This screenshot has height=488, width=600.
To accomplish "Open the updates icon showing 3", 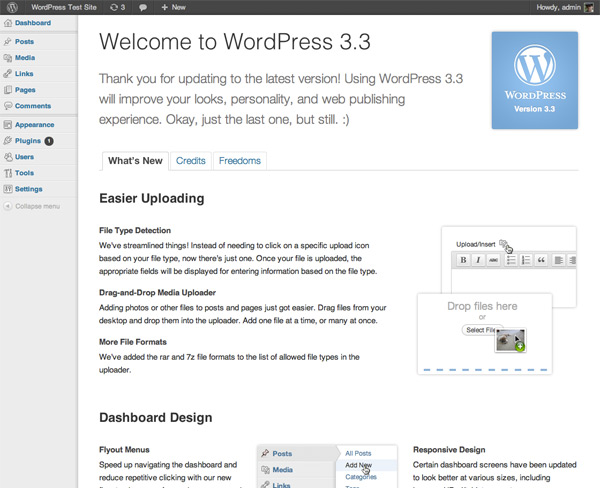I will pyautogui.click(x=117, y=7).
